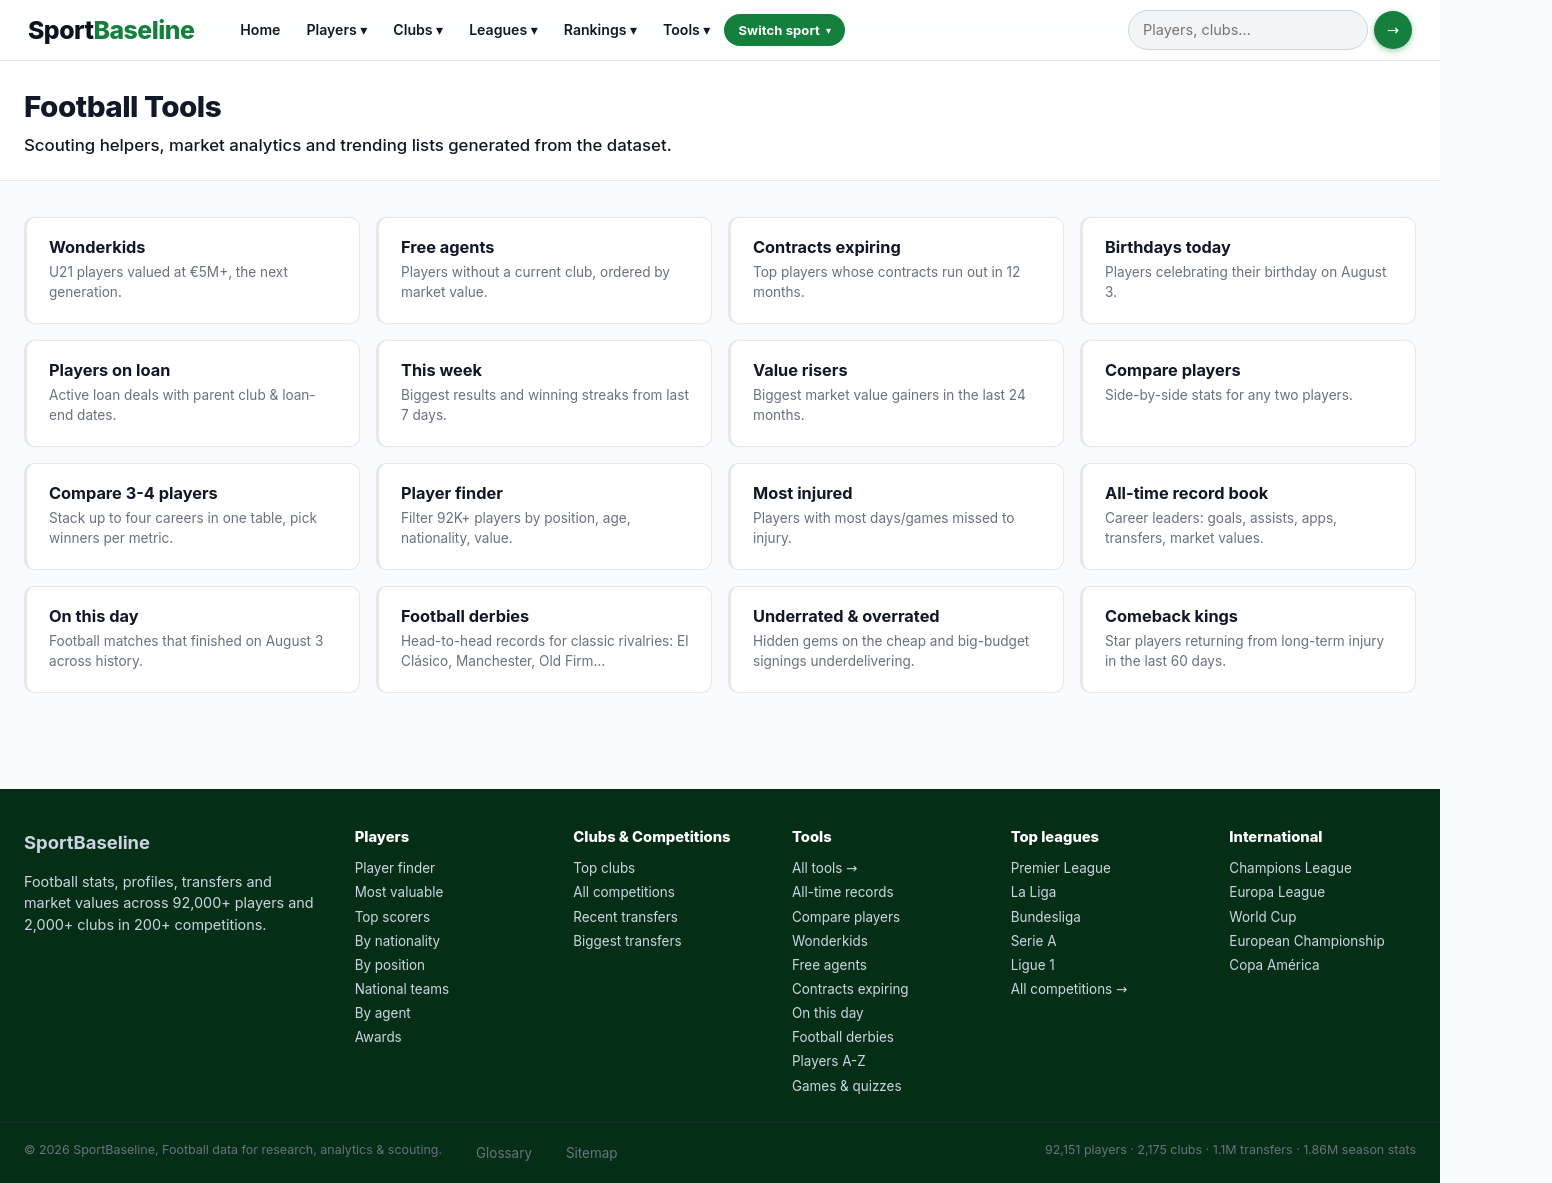Click the footer Premier League link
This screenshot has width=1552, height=1183.
pyautogui.click(x=1061, y=868)
